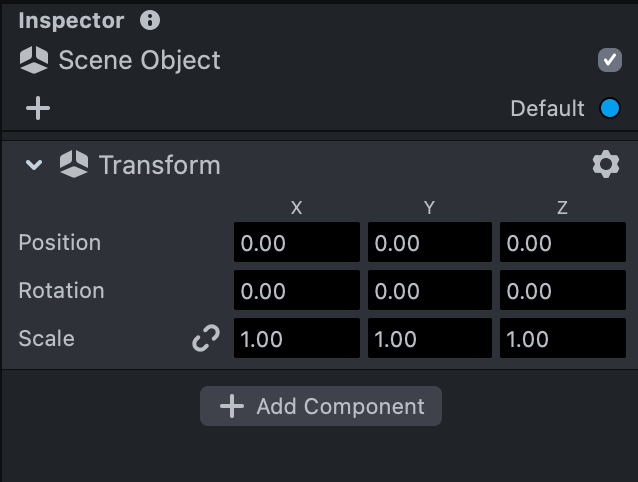Viewport: 638px width, 482px height.
Task: Click the blue Default layer color dot
Action: (x=610, y=108)
